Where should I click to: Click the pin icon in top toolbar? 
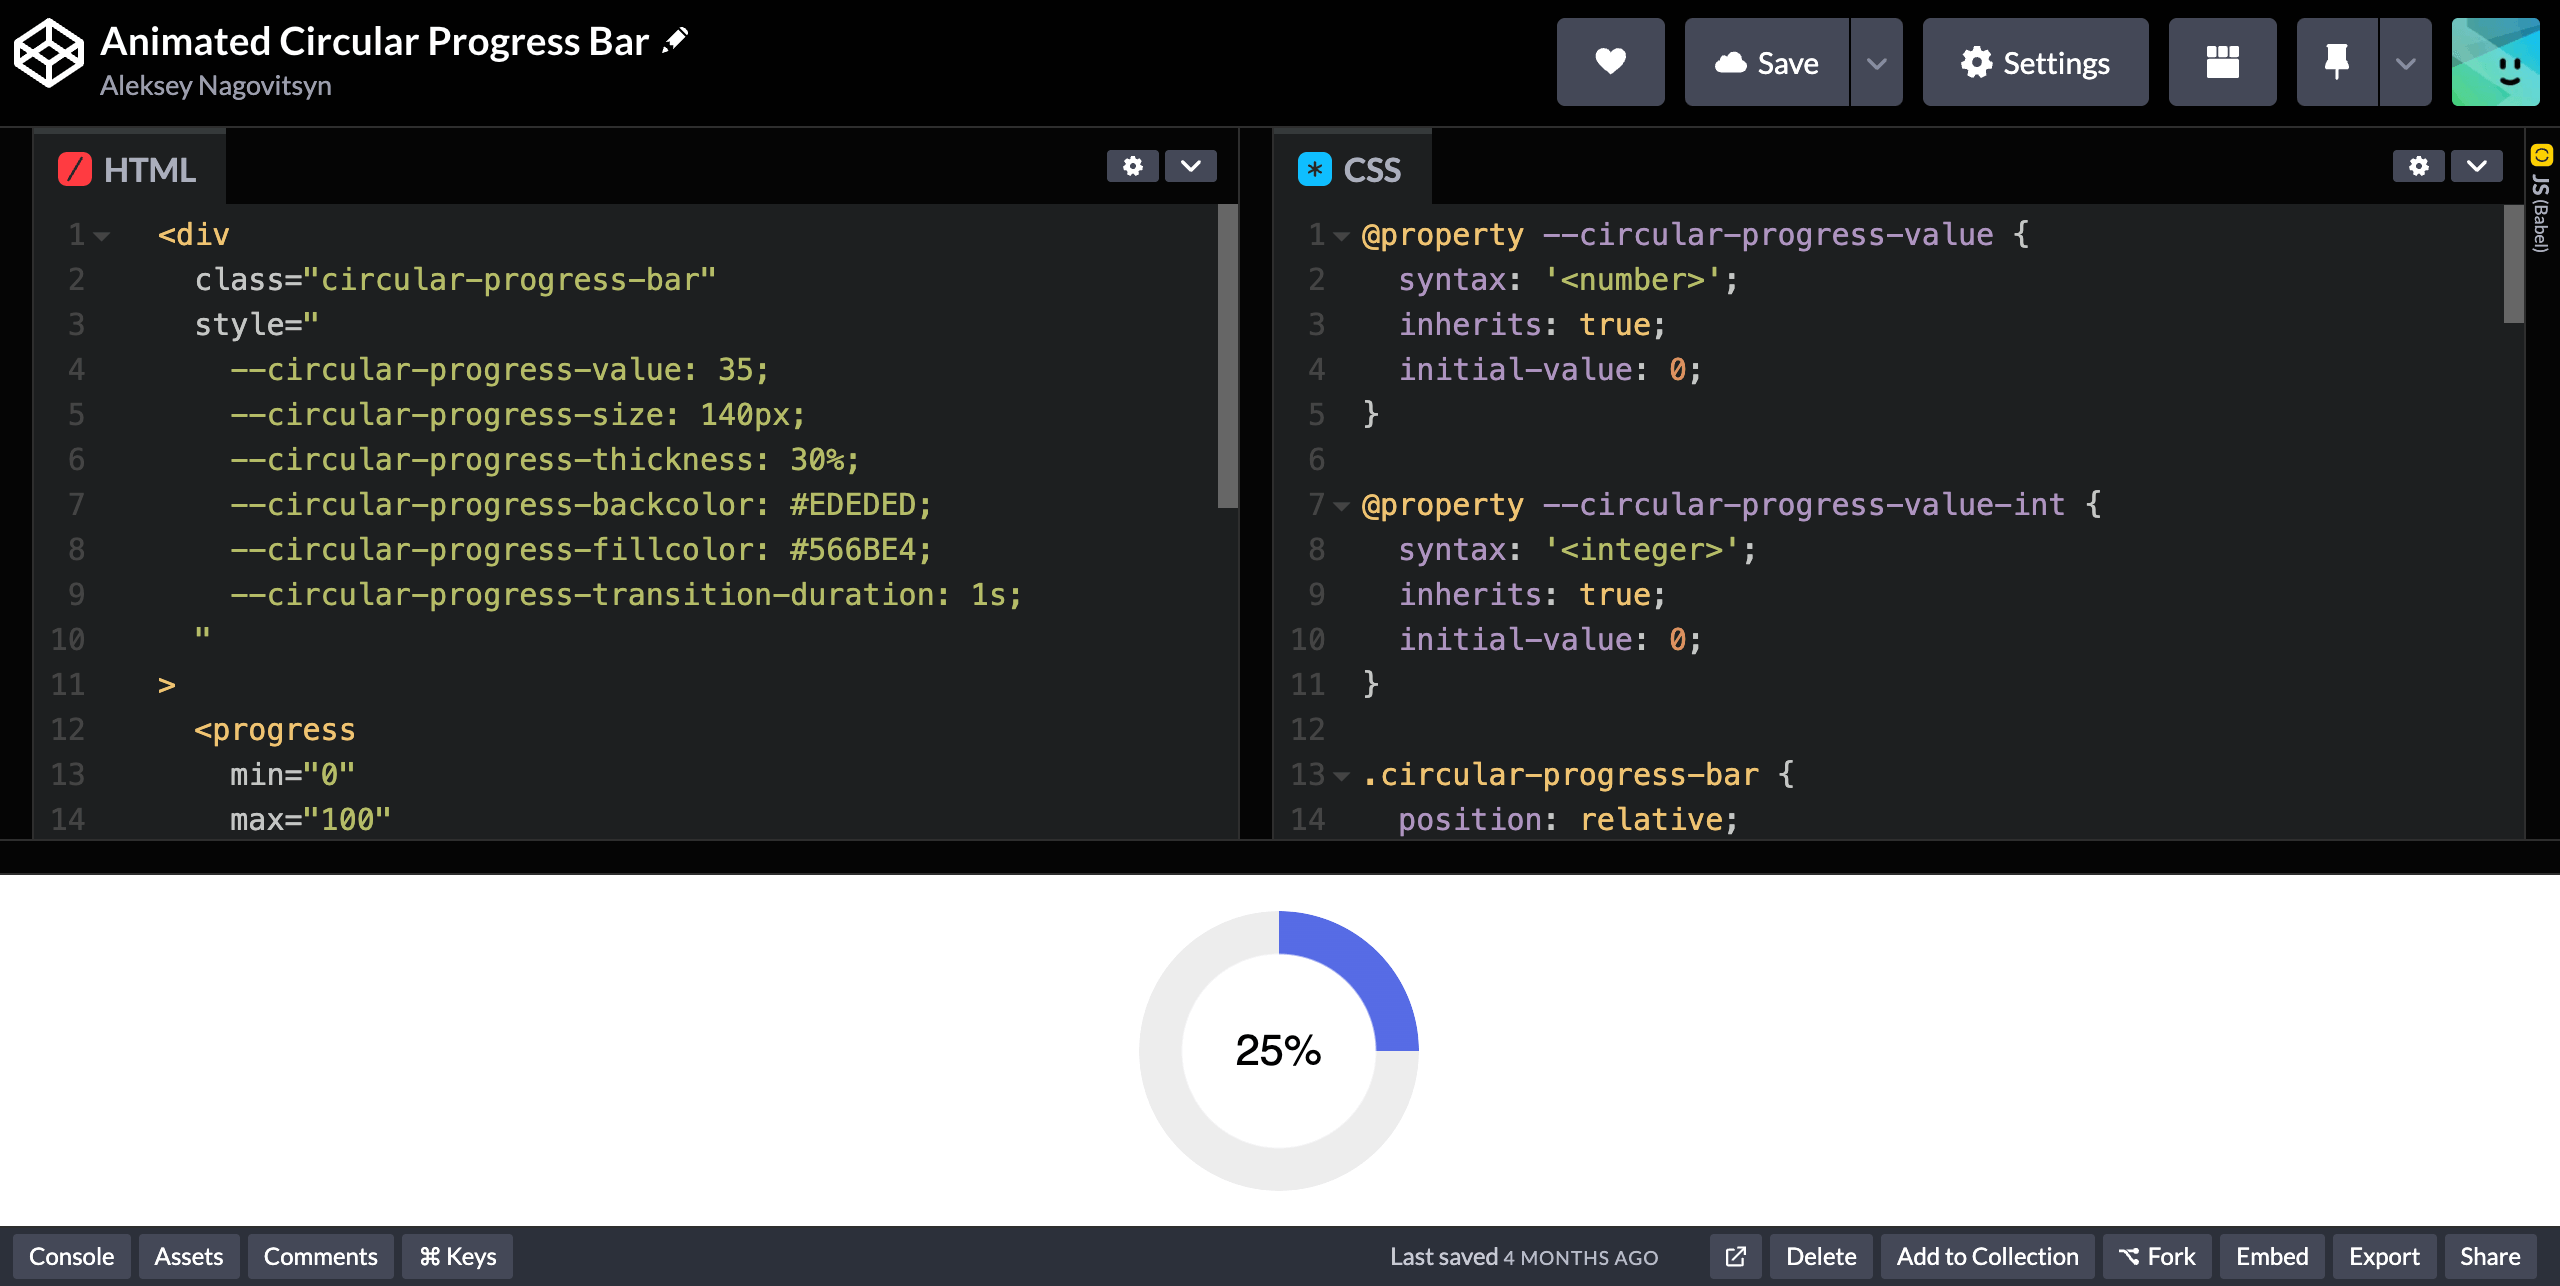2334,62
